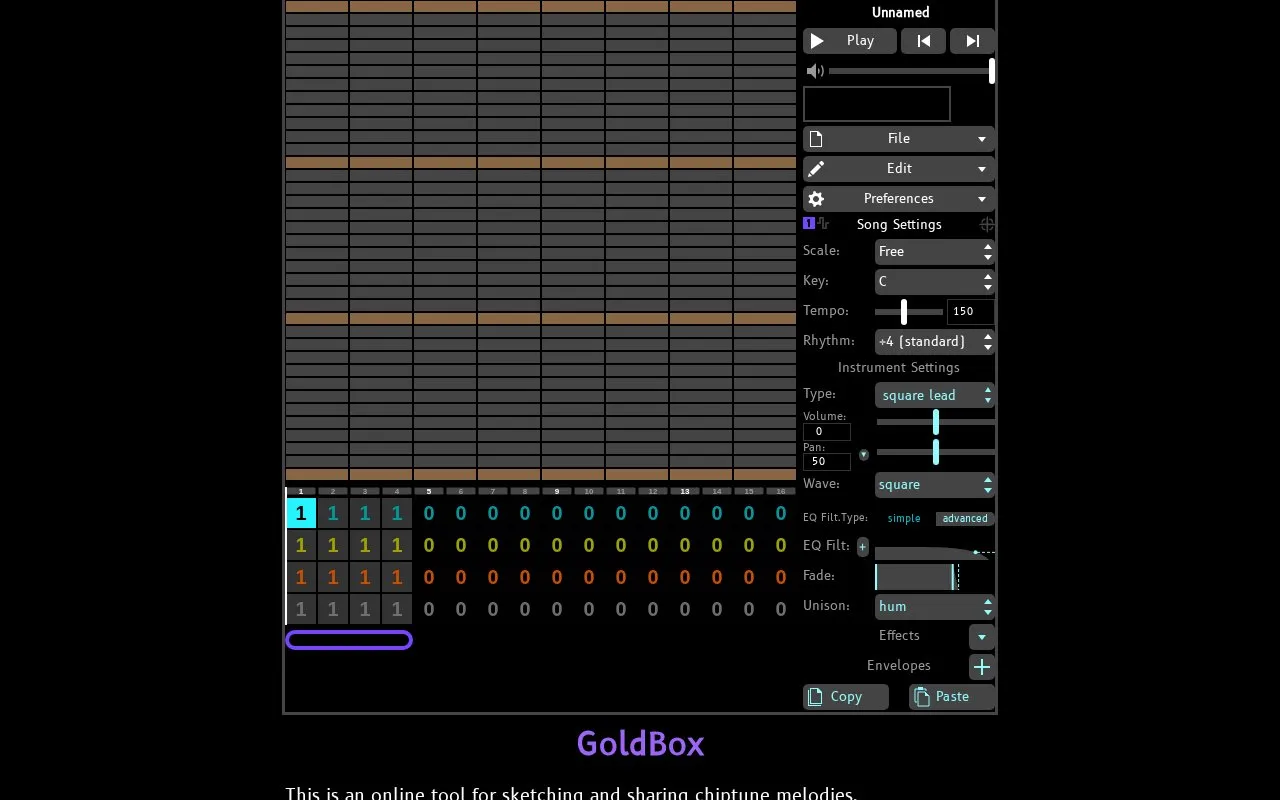Screen dimensions: 1280x800
Task: Click the instrument Pan slider
Action: coord(936,453)
